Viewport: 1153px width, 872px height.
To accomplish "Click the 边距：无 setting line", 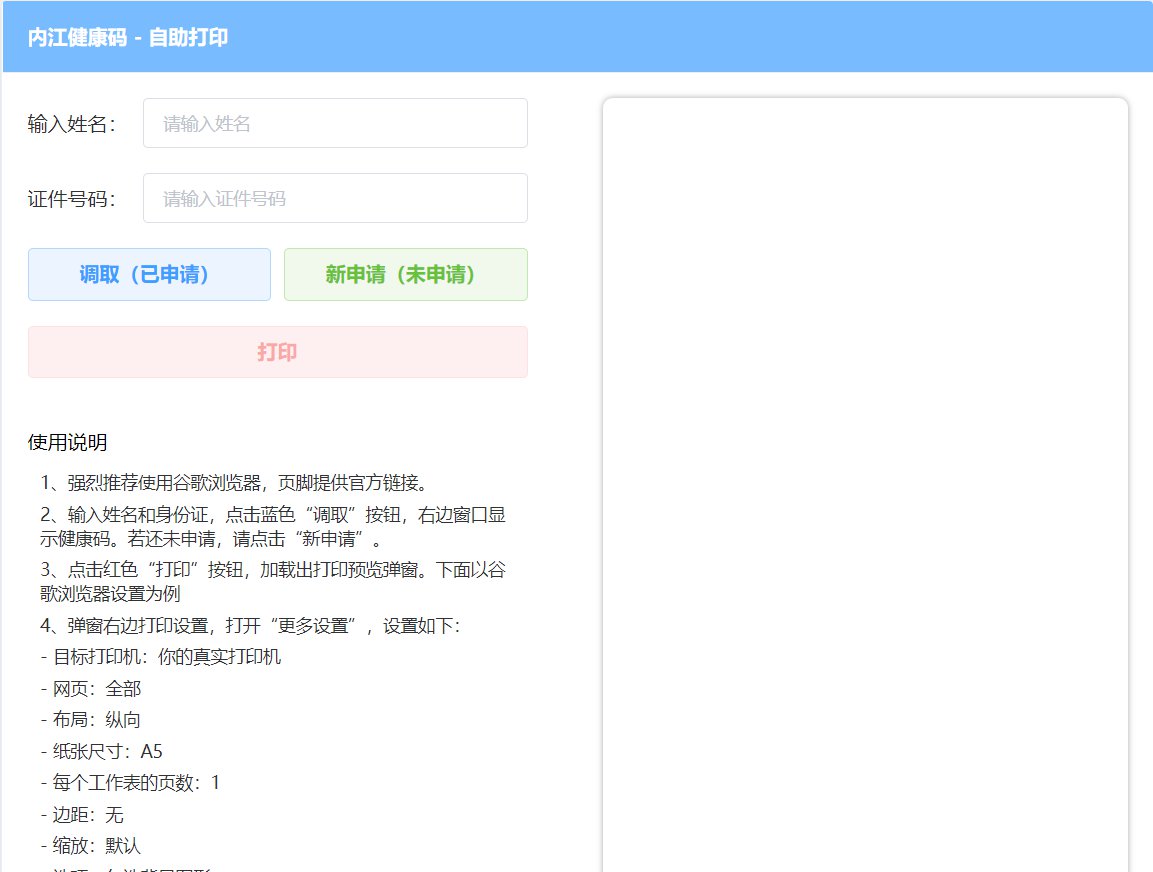I will 82,814.
